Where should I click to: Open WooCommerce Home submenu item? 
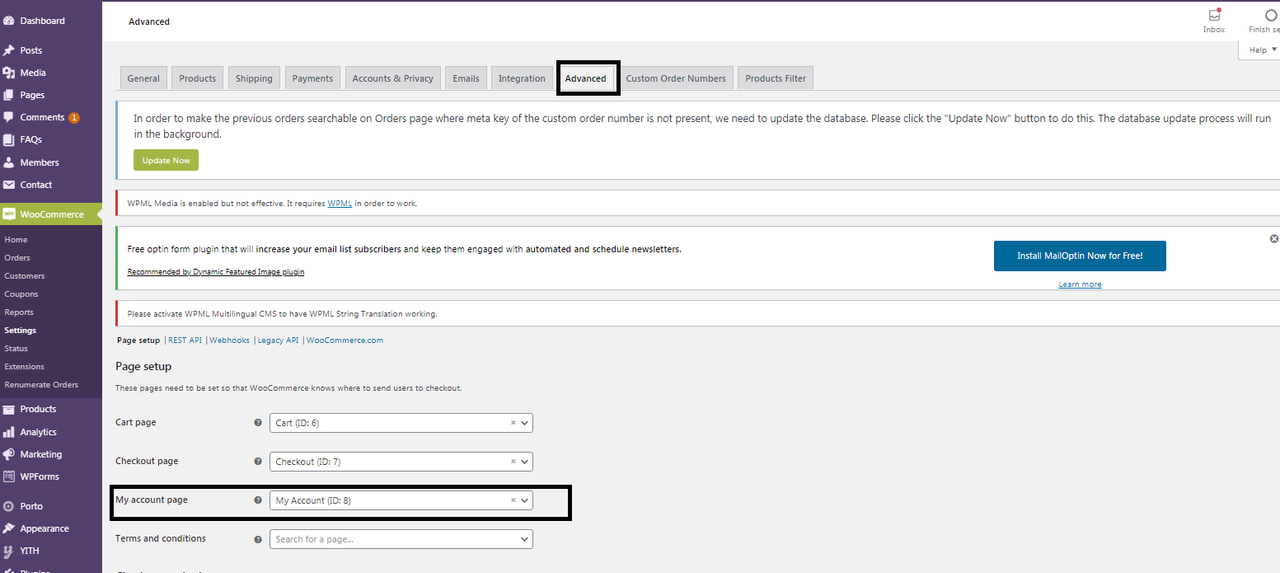16,240
